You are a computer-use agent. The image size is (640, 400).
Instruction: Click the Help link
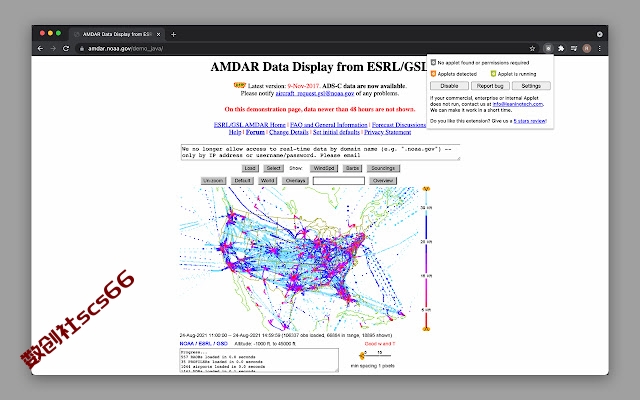click(235, 132)
